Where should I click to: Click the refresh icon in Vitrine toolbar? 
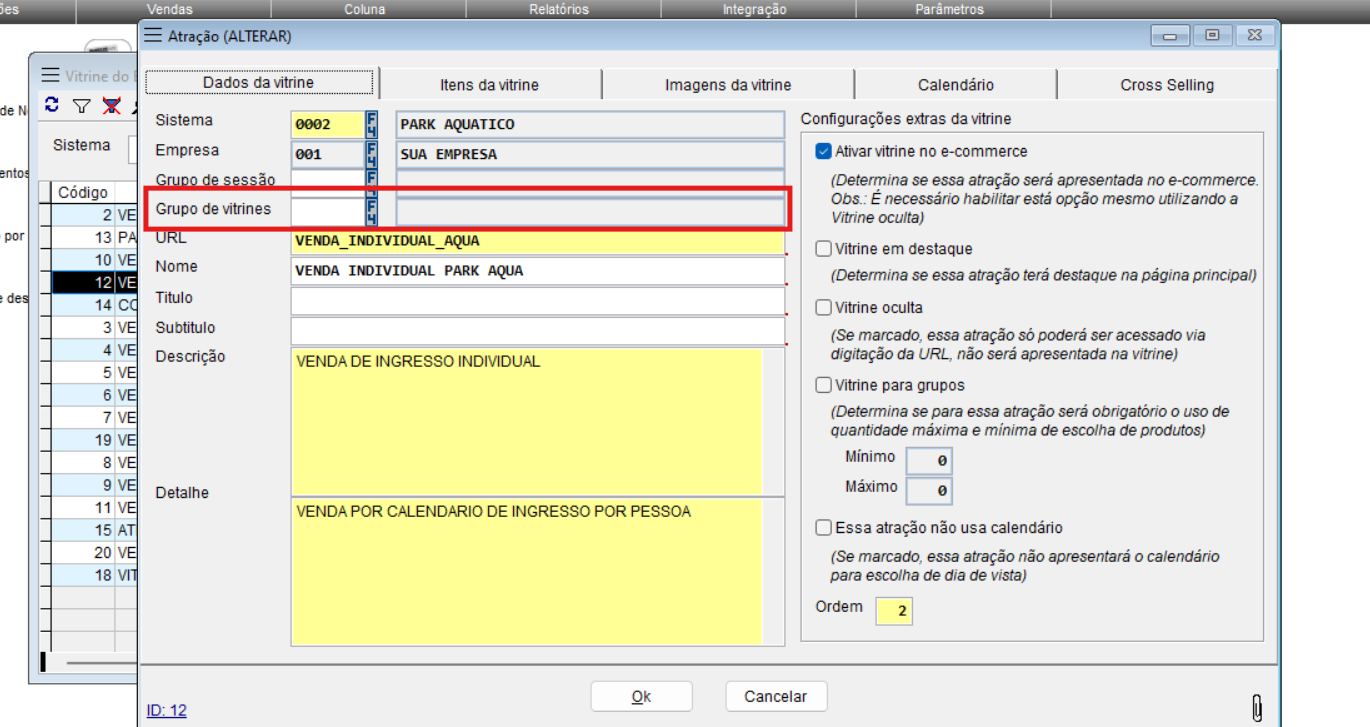pos(52,105)
